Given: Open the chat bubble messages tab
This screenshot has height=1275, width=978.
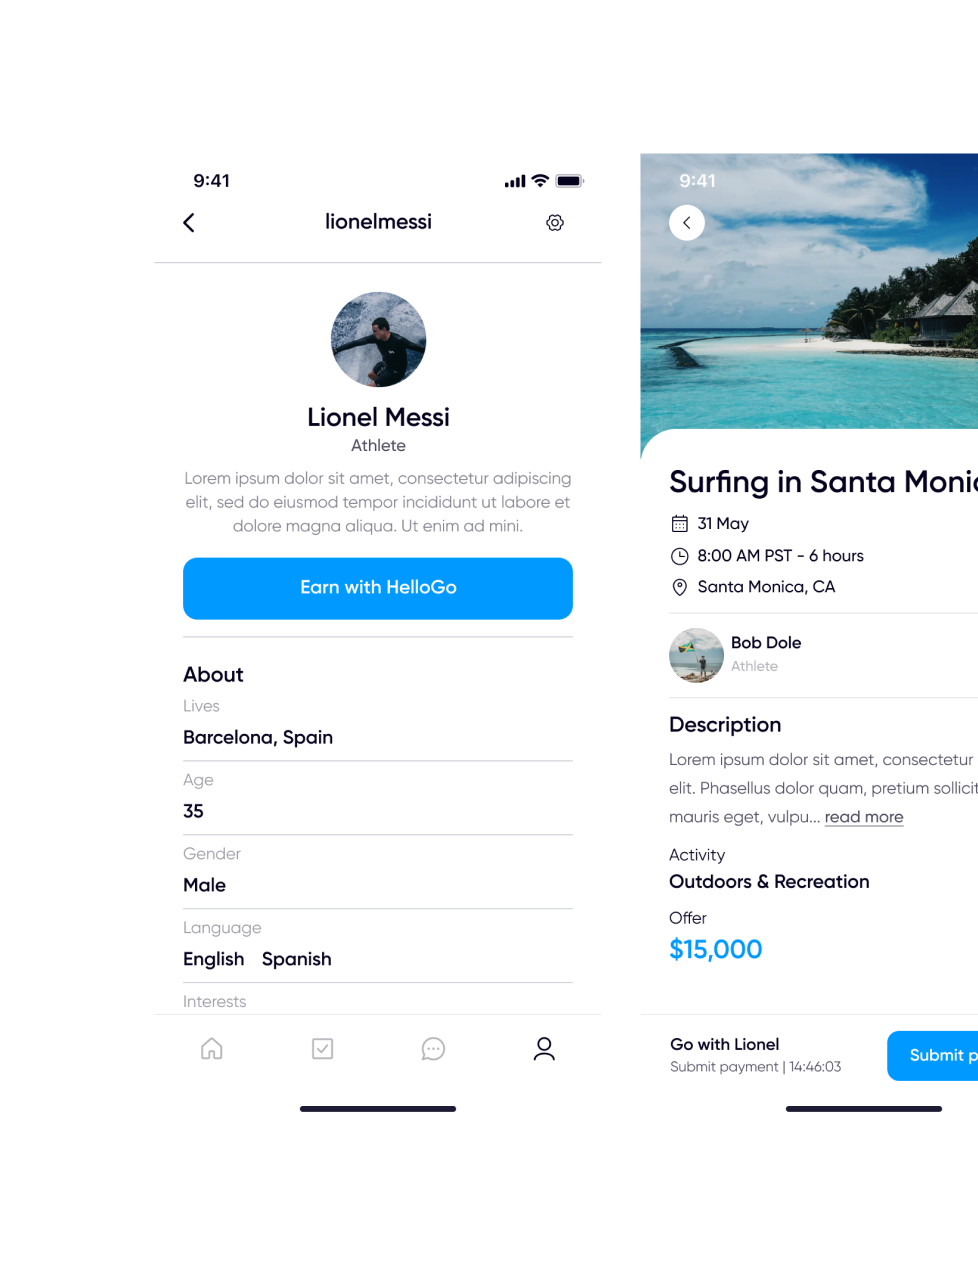Looking at the screenshot, I should tap(433, 1048).
